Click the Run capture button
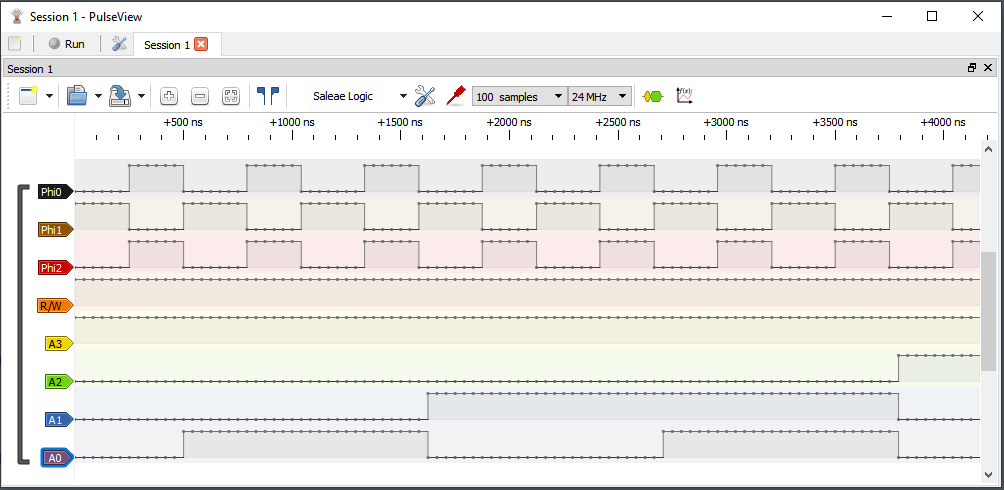Viewport: 1004px width, 490px height. (66, 44)
